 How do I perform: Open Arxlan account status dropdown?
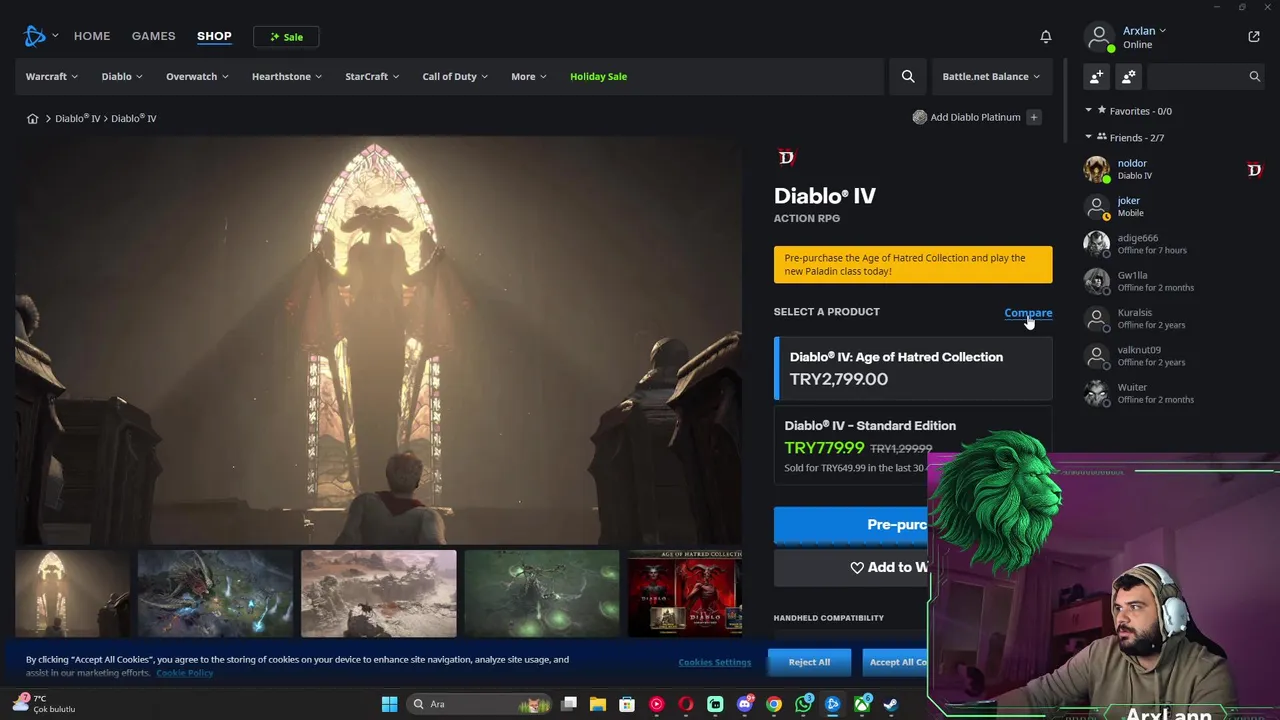pos(1144,31)
